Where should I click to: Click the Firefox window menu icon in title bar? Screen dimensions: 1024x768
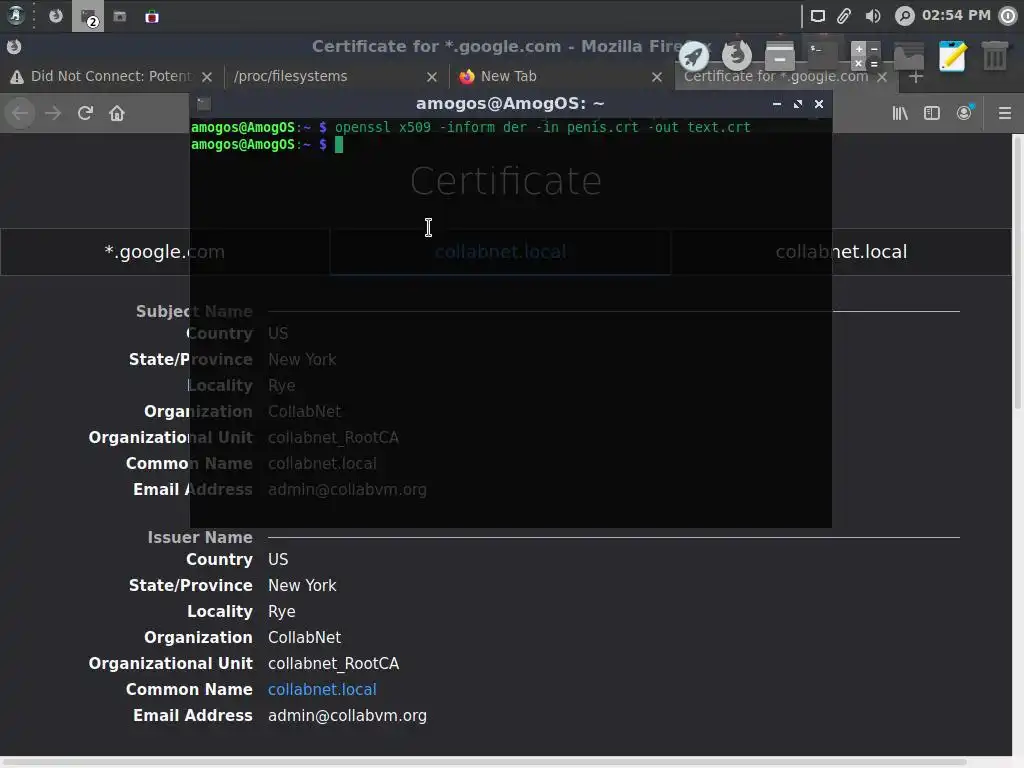coord(14,46)
